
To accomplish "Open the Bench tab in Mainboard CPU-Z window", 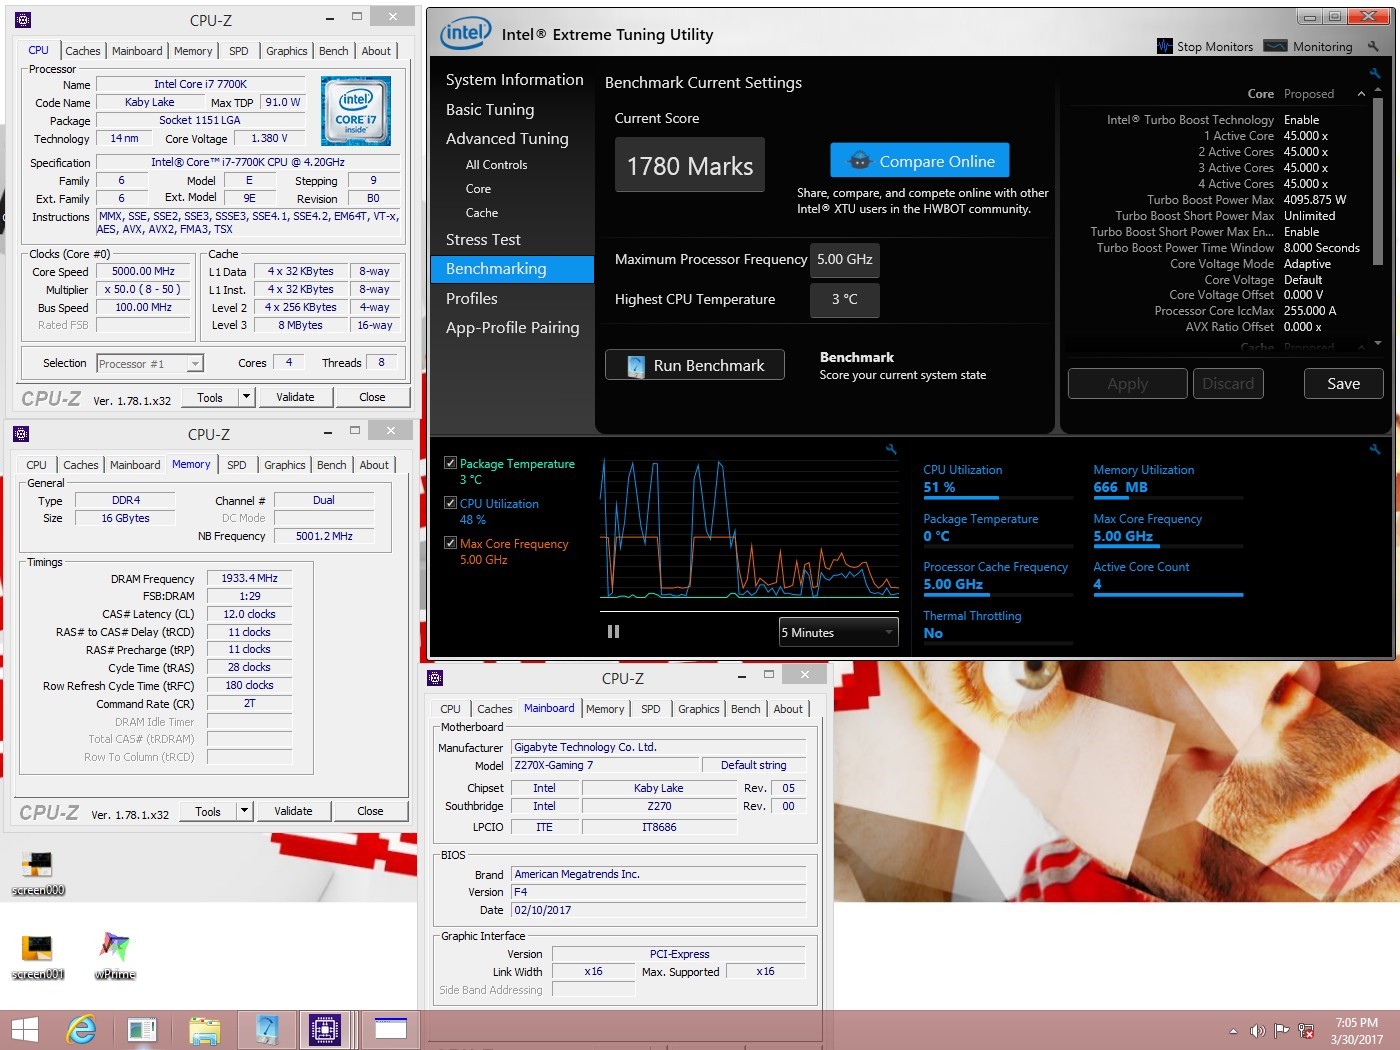I will tap(746, 709).
